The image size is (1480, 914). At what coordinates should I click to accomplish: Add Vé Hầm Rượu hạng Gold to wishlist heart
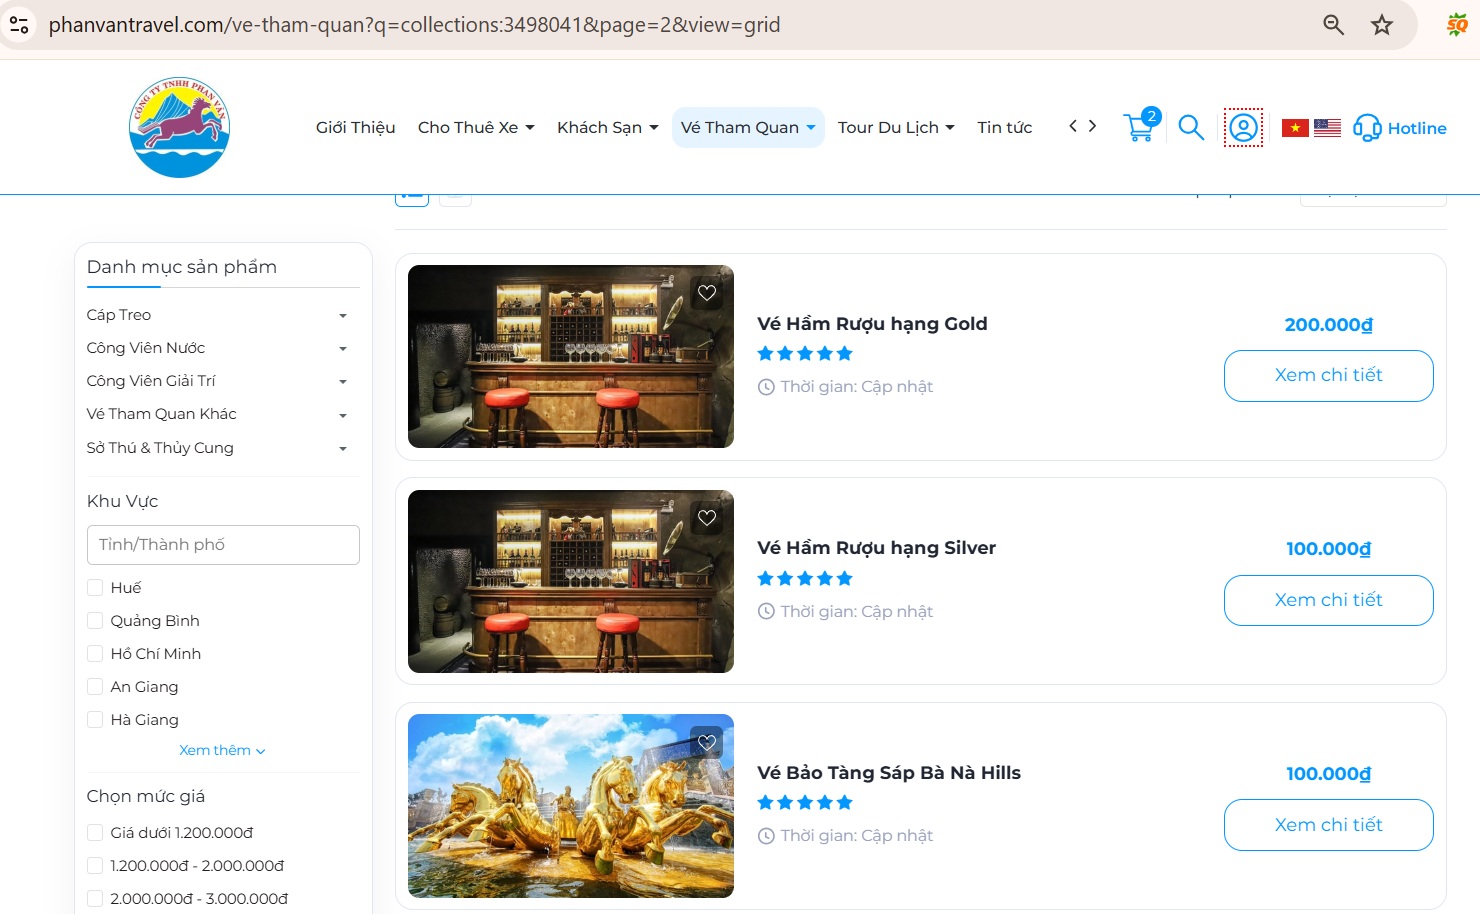click(707, 293)
